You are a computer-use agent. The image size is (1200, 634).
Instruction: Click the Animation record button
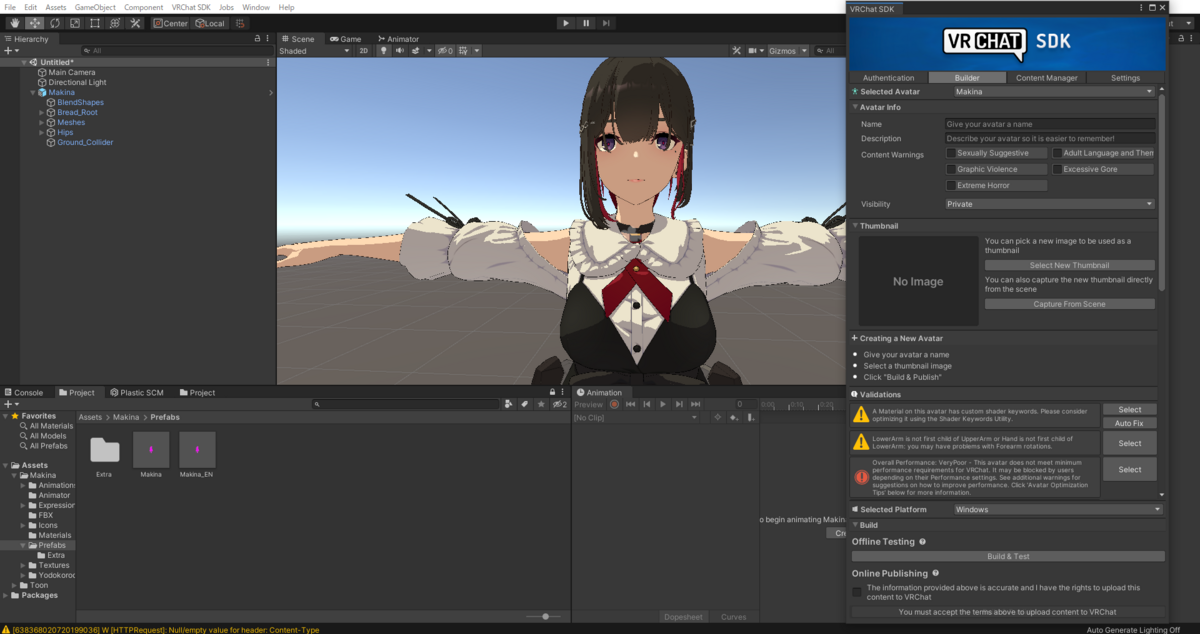tap(615, 404)
